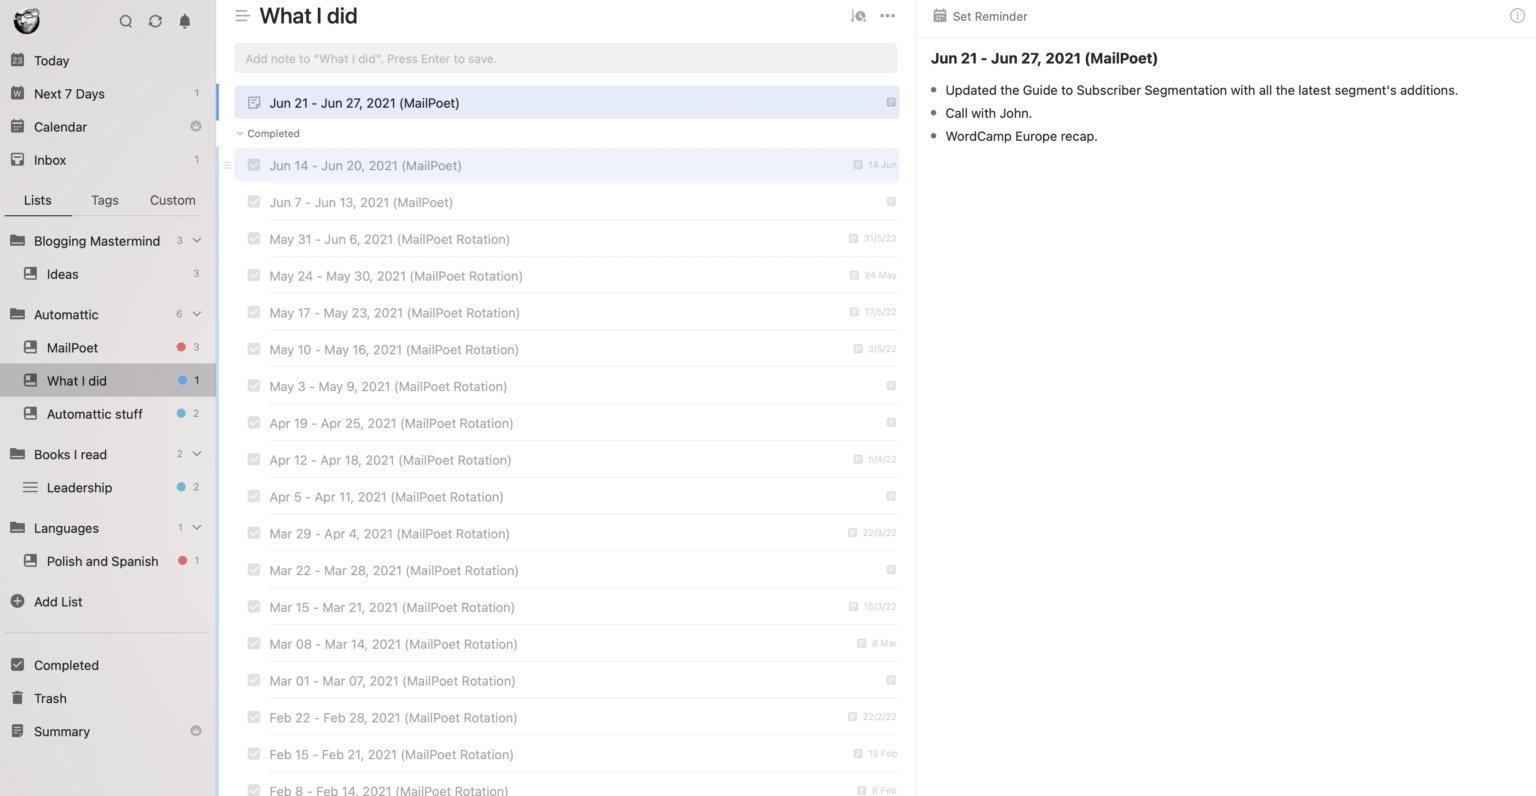Click the Calendar sidebar icon
The image size is (1536, 796).
17,126
